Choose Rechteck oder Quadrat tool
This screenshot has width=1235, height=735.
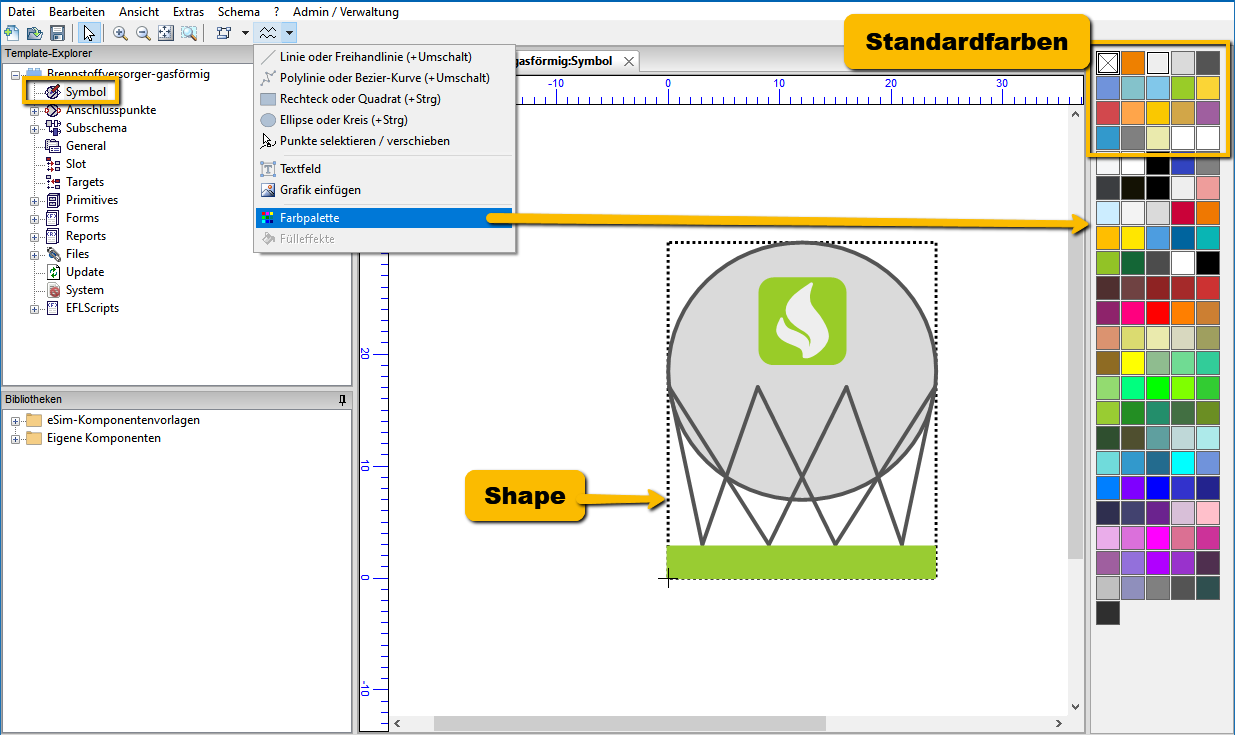385,99
